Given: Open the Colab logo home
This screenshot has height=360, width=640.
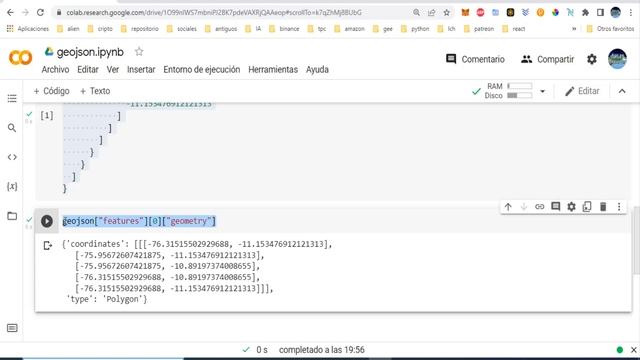Looking at the screenshot, I should (x=20, y=58).
